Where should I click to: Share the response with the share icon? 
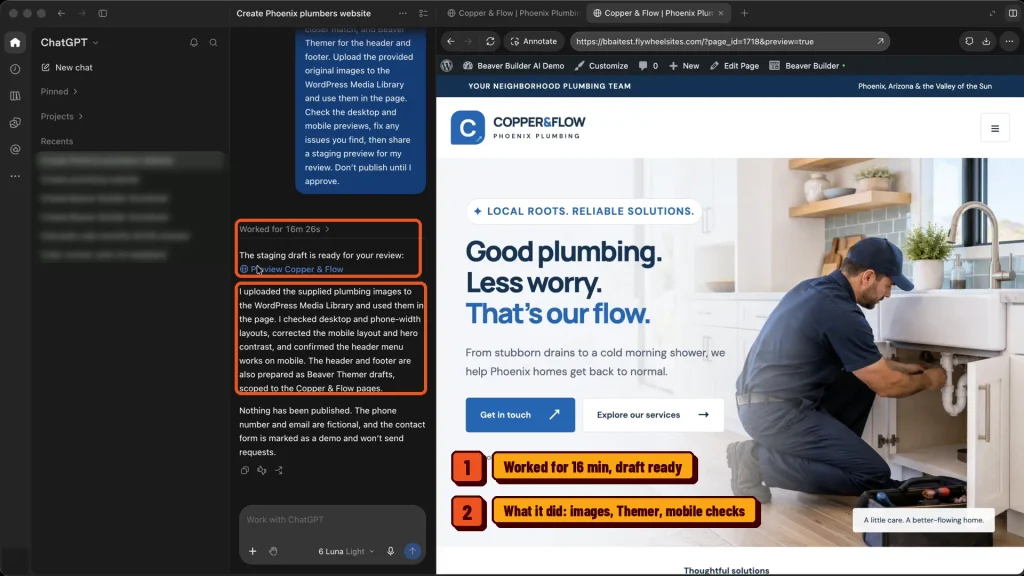point(279,470)
